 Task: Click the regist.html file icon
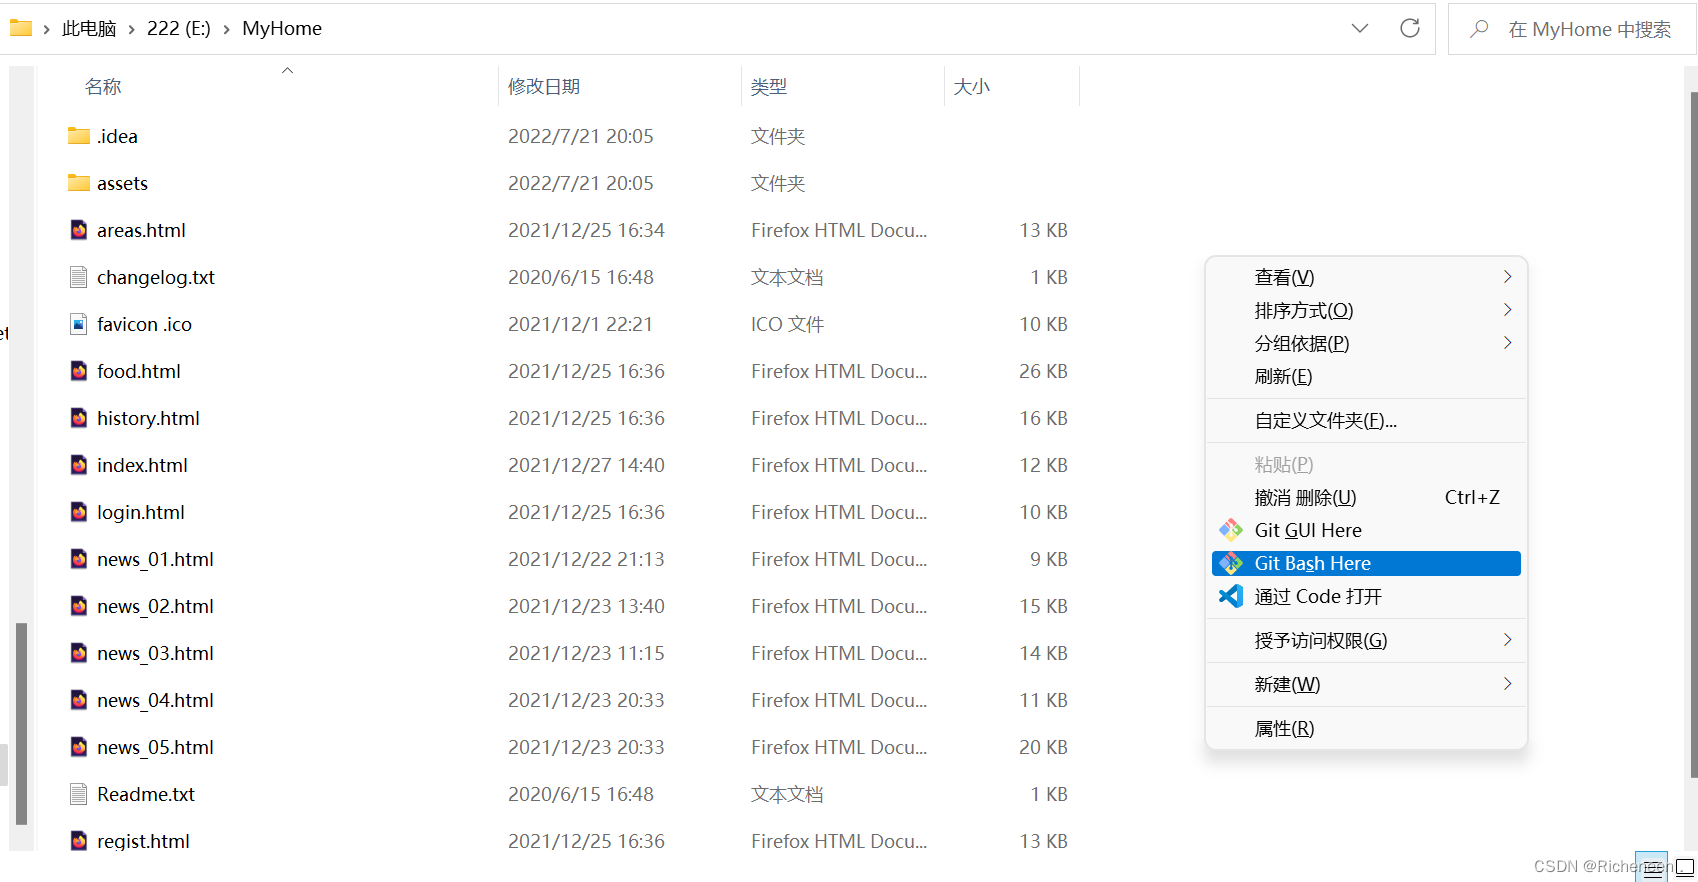(79, 841)
